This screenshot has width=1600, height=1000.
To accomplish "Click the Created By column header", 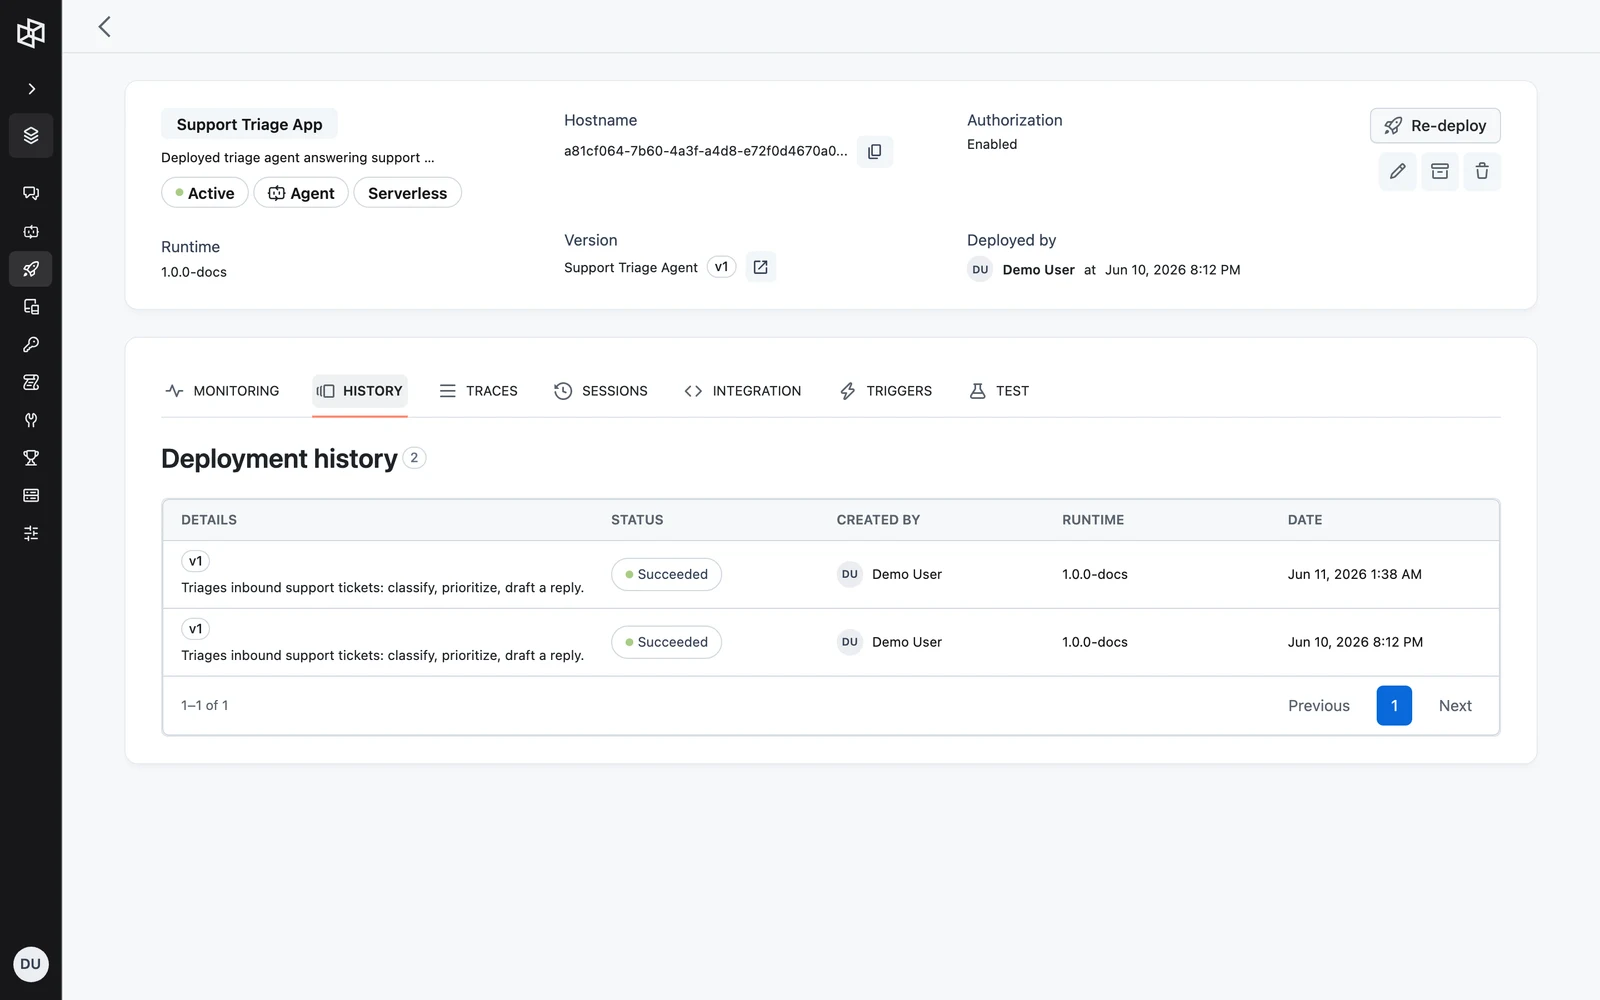I will [x=878, y=520].
